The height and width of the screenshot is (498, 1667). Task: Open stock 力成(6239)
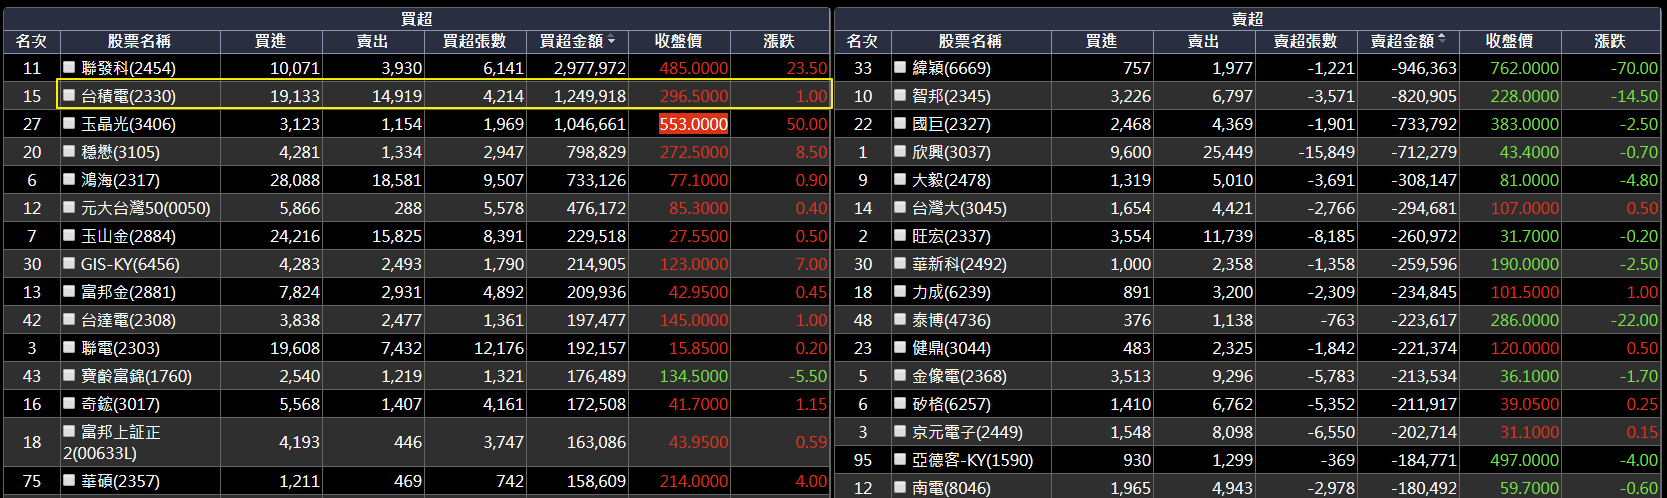pyautogui.click(x=951, y=292)
